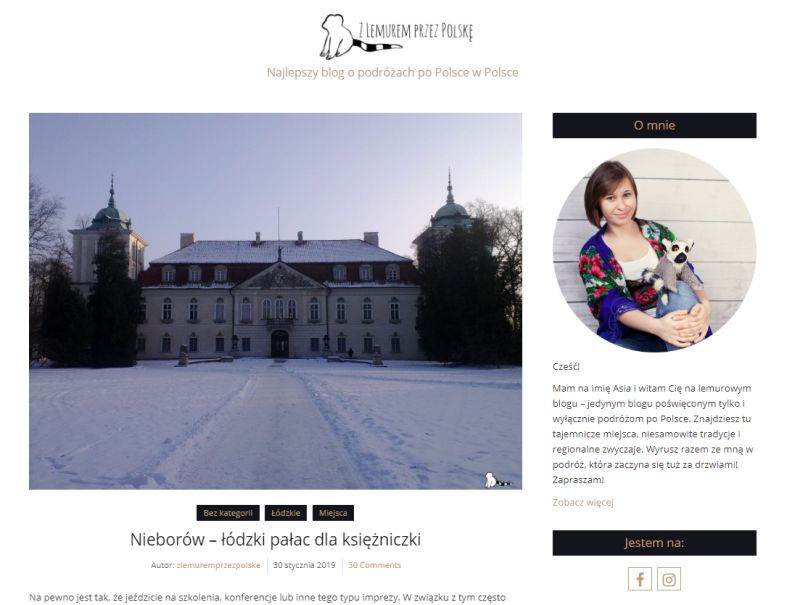Click the lemur watermark on palace photo
The height and width of the screenshot is (605, 800).
coord(497,480)
